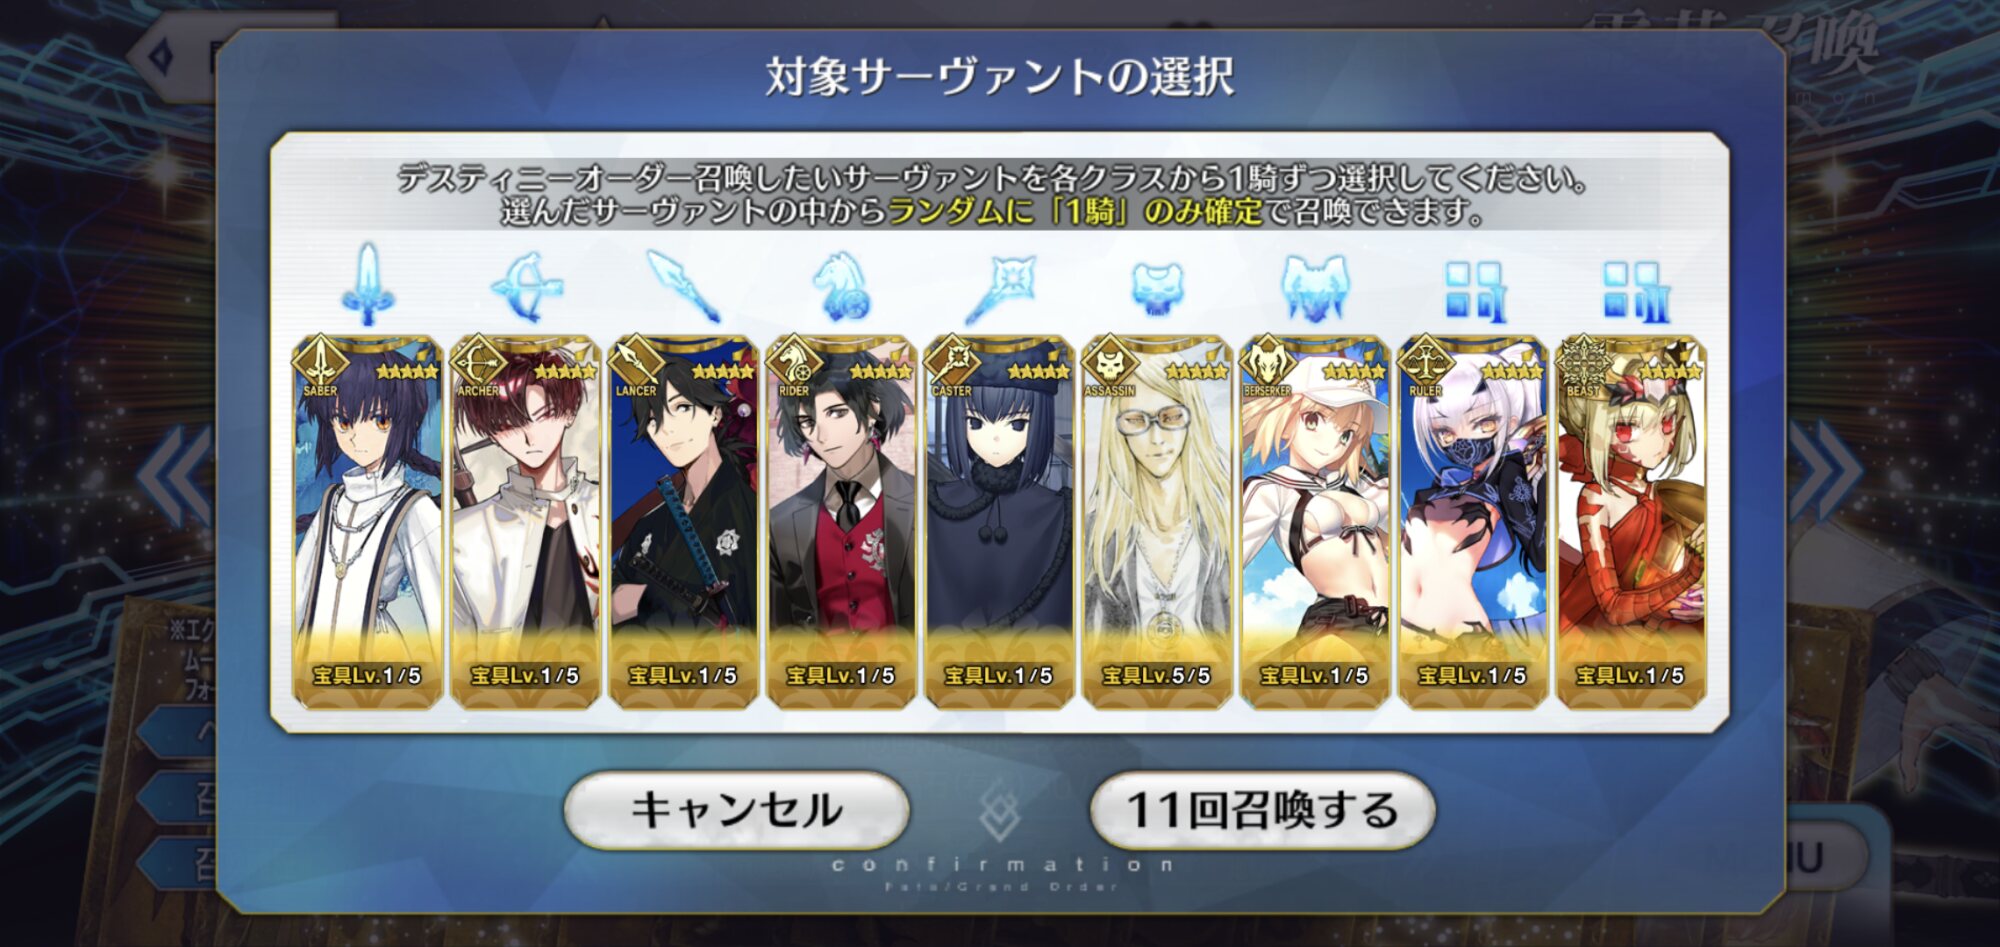The height and width of the screenshot is (947, 2000).
Task: Click the Assassin class skull icon
Action: pyautogui.click(x=1157, y=289)
